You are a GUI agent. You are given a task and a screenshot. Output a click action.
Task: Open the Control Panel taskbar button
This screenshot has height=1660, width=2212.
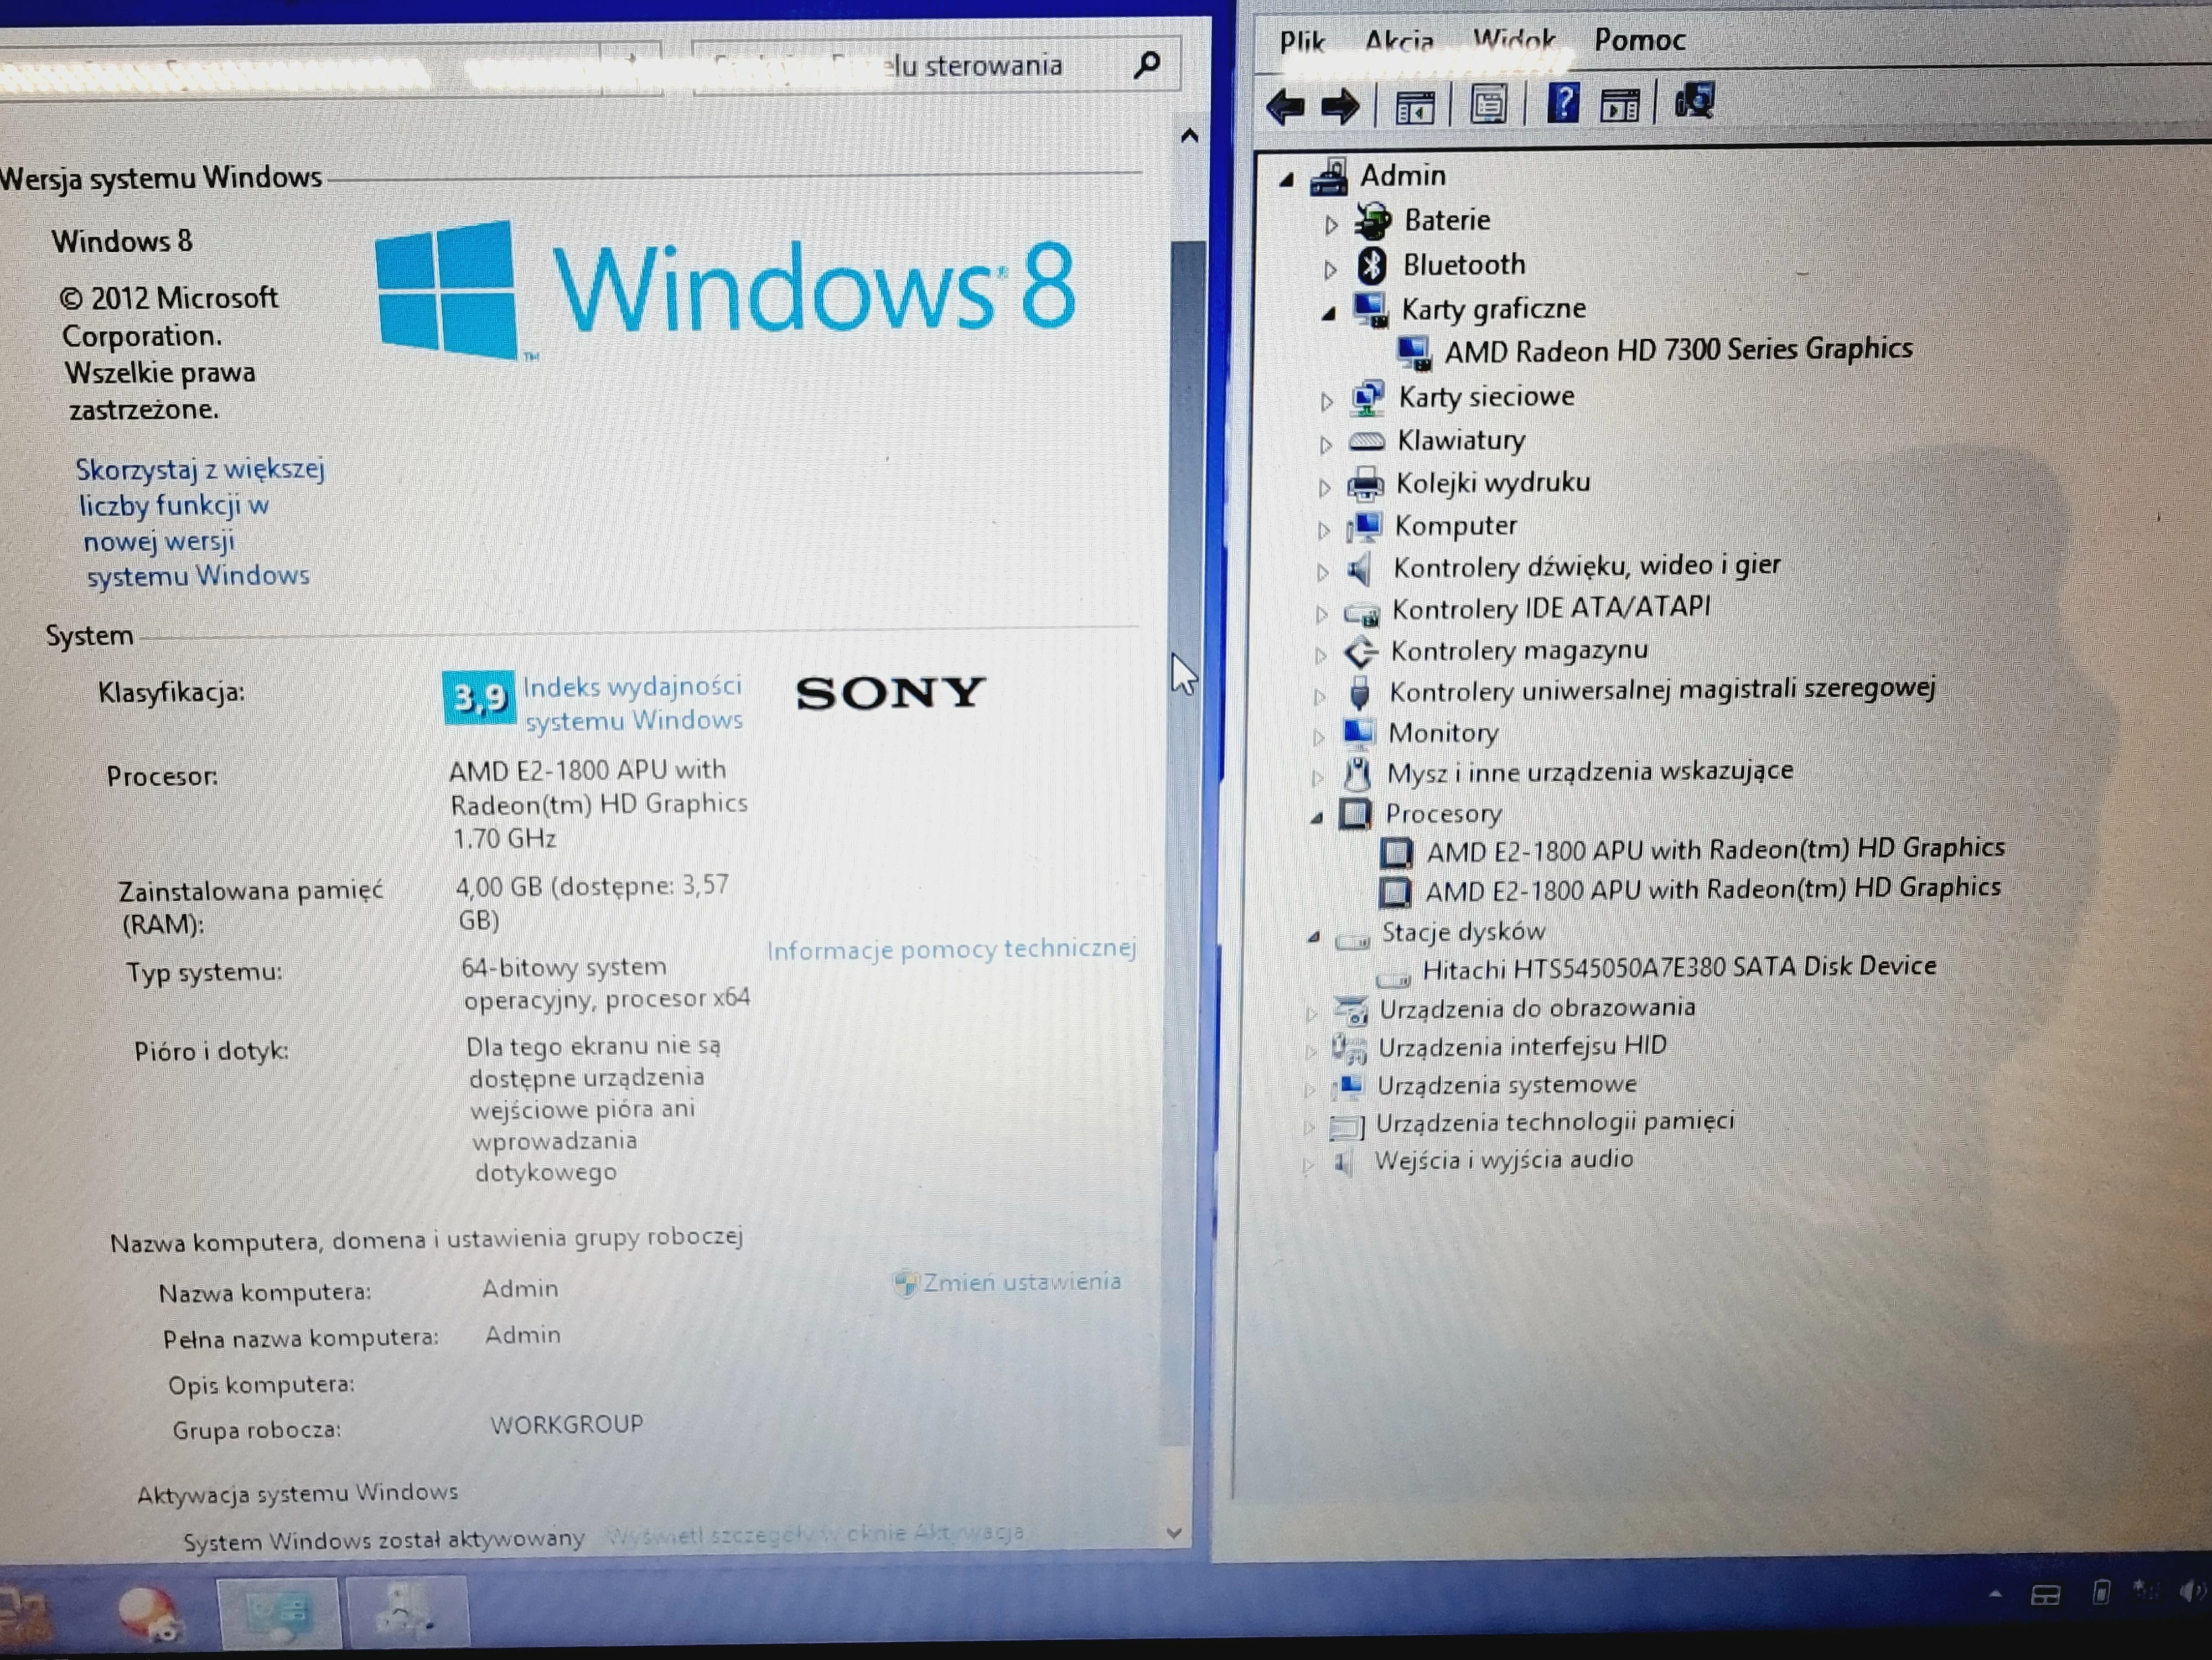(279, 1612)
